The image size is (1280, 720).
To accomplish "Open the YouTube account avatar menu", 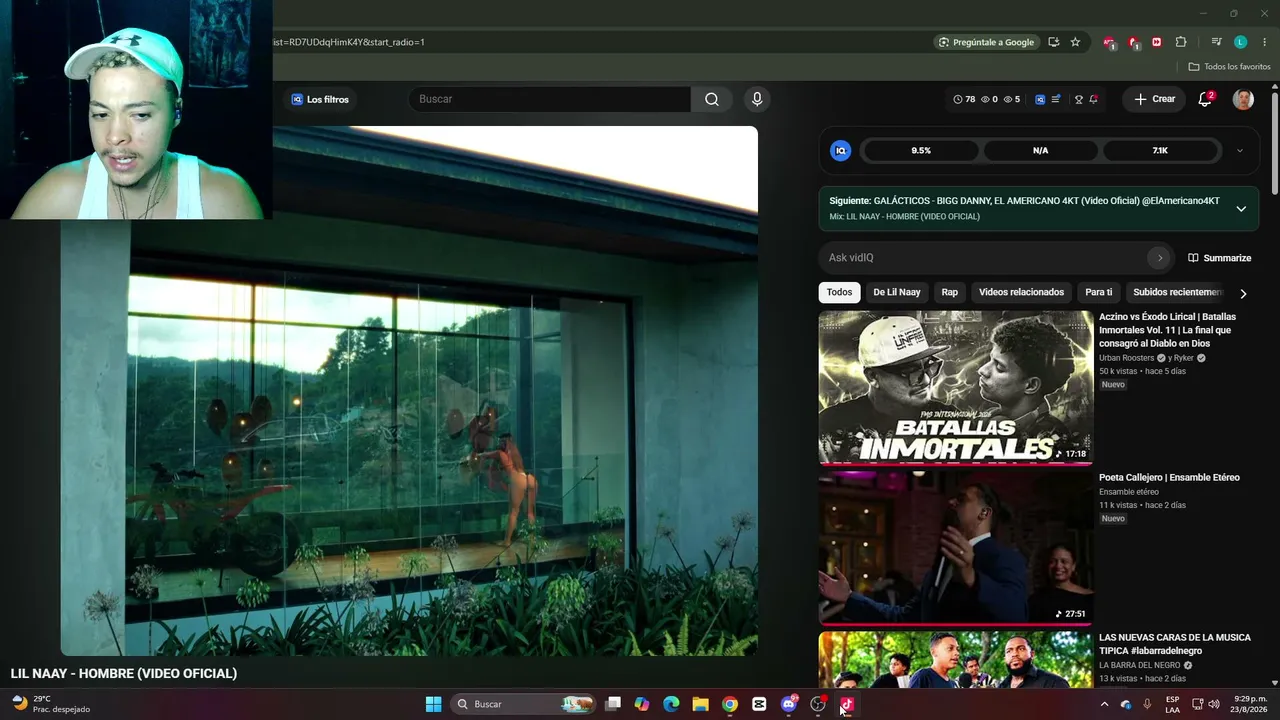I will point(1243,99).
